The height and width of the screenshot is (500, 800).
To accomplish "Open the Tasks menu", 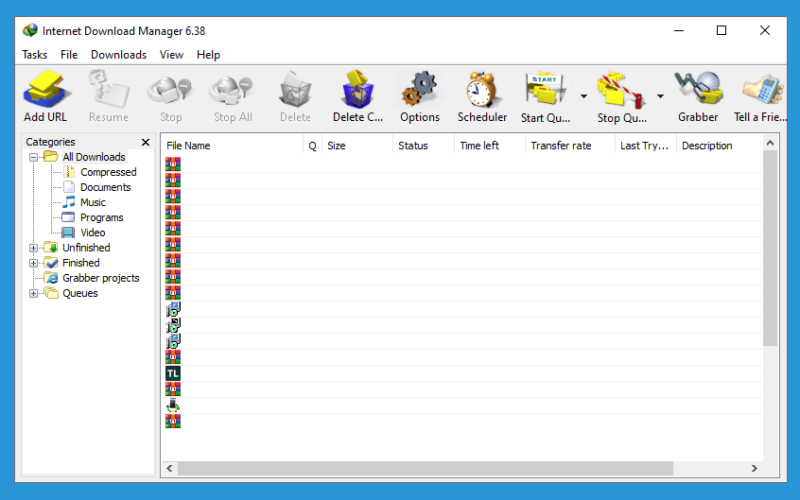I will click(35, 55).
